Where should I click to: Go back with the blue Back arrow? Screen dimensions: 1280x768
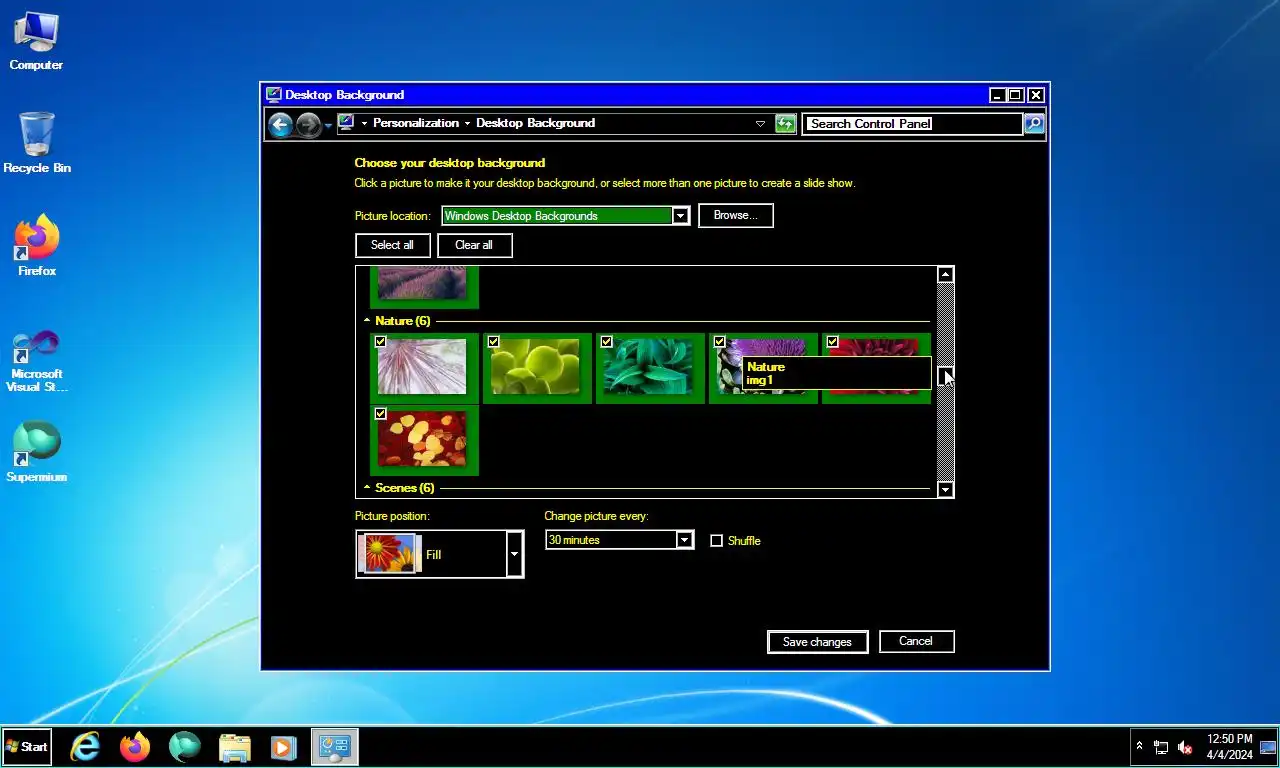pyautogui.click(x=281, y=124)
